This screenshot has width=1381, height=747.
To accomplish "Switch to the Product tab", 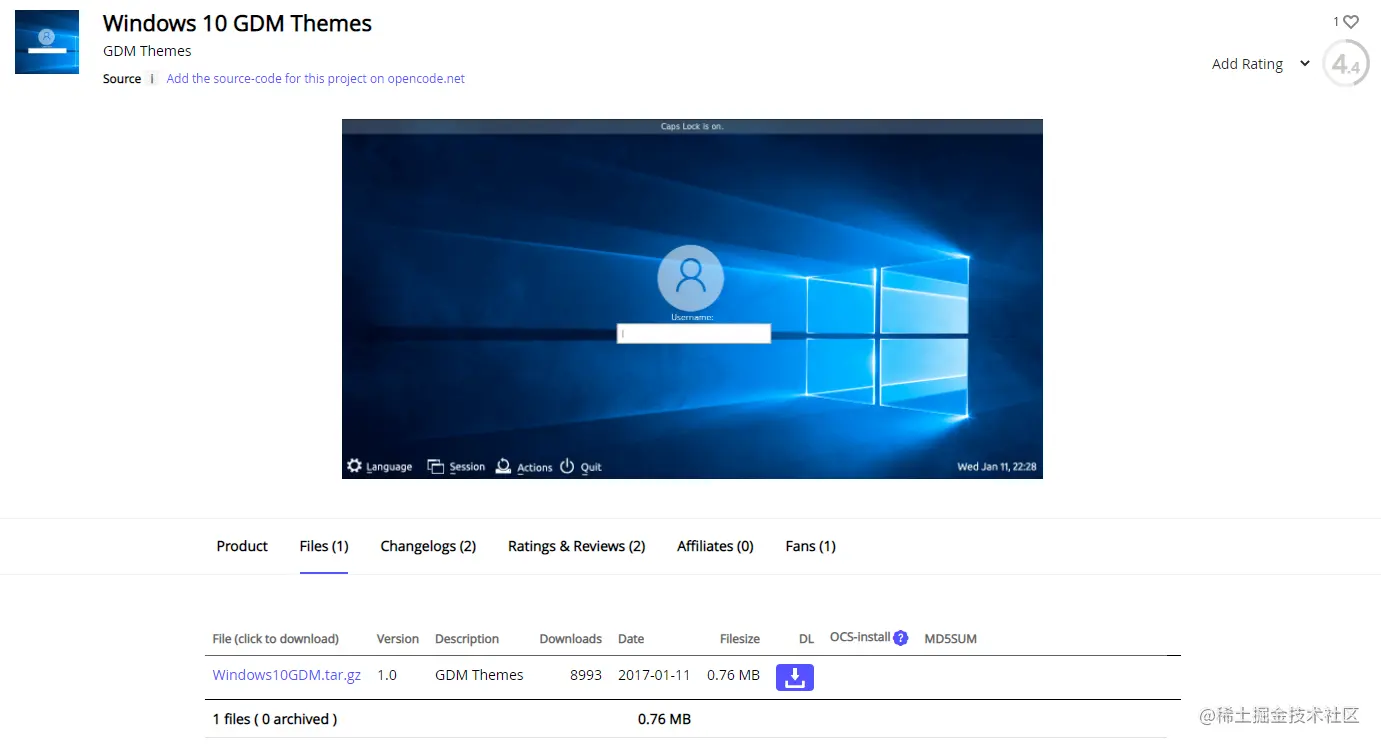I will (x=242, y=546).
